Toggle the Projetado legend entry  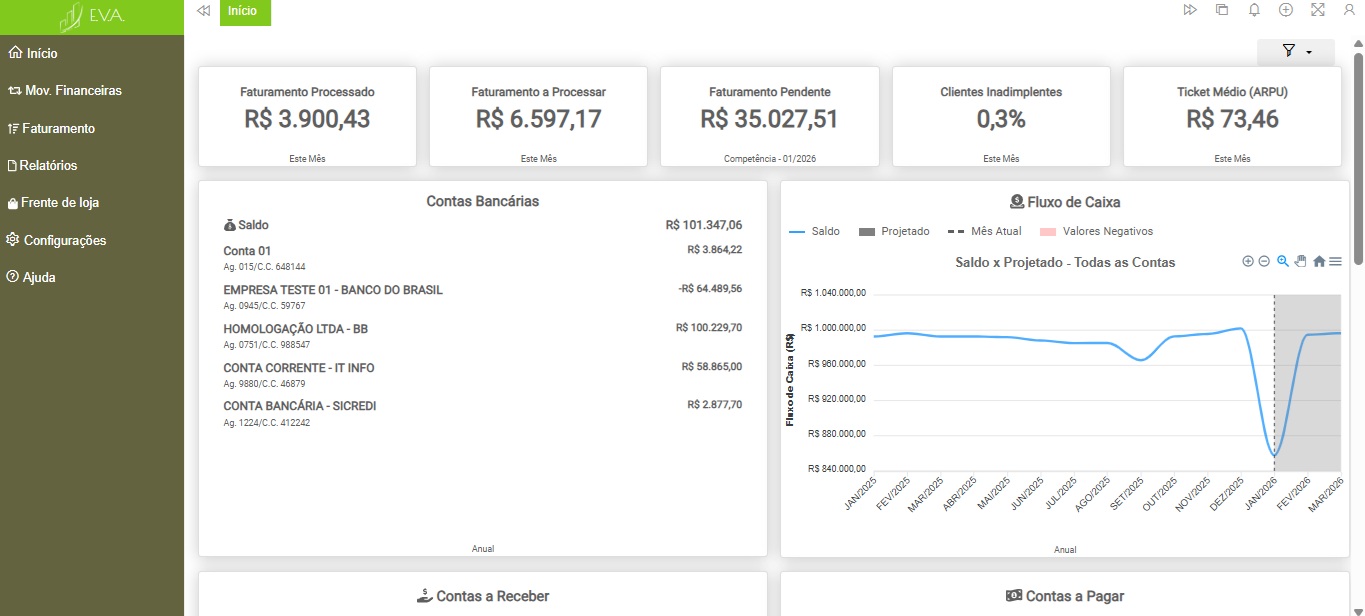pyautogui.click(x=894, y=231)
